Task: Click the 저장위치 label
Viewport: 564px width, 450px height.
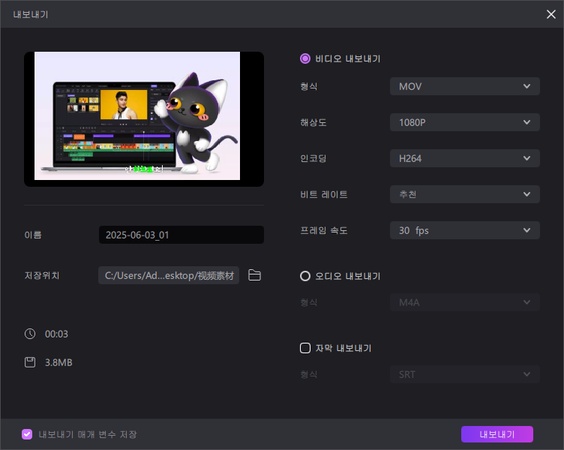Action: (x=42, y=275)
